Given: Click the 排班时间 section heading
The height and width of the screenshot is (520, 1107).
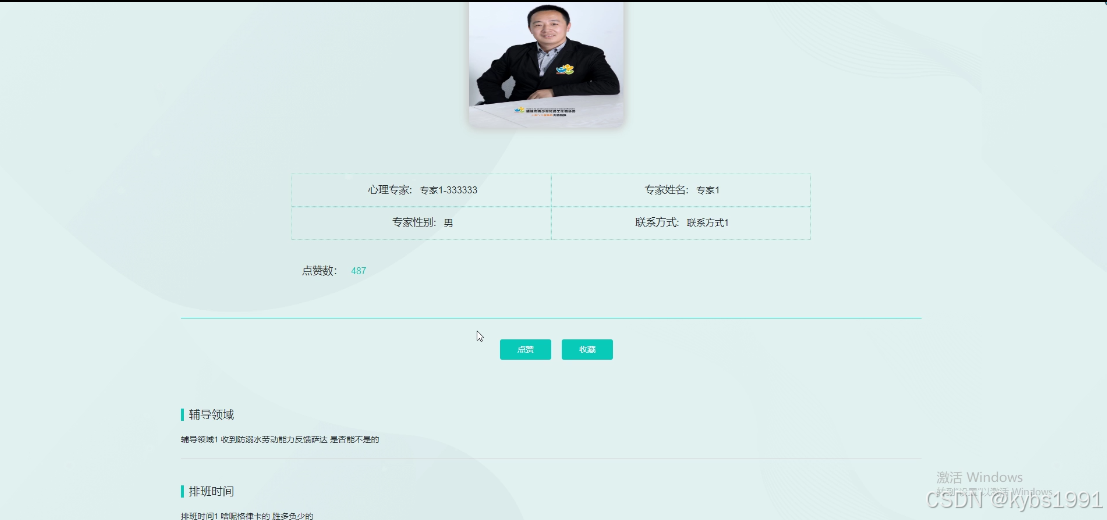Looking at the screenshot, I should [x=211, y=492].
